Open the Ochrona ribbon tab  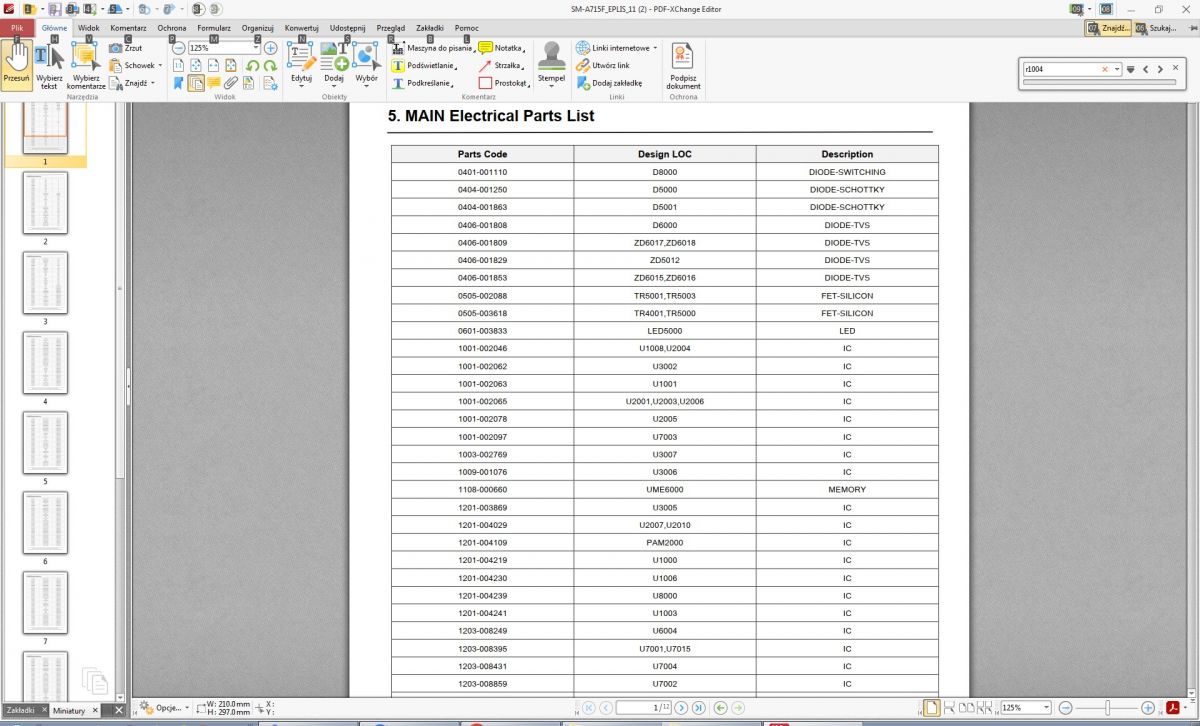tap(171, 28)
